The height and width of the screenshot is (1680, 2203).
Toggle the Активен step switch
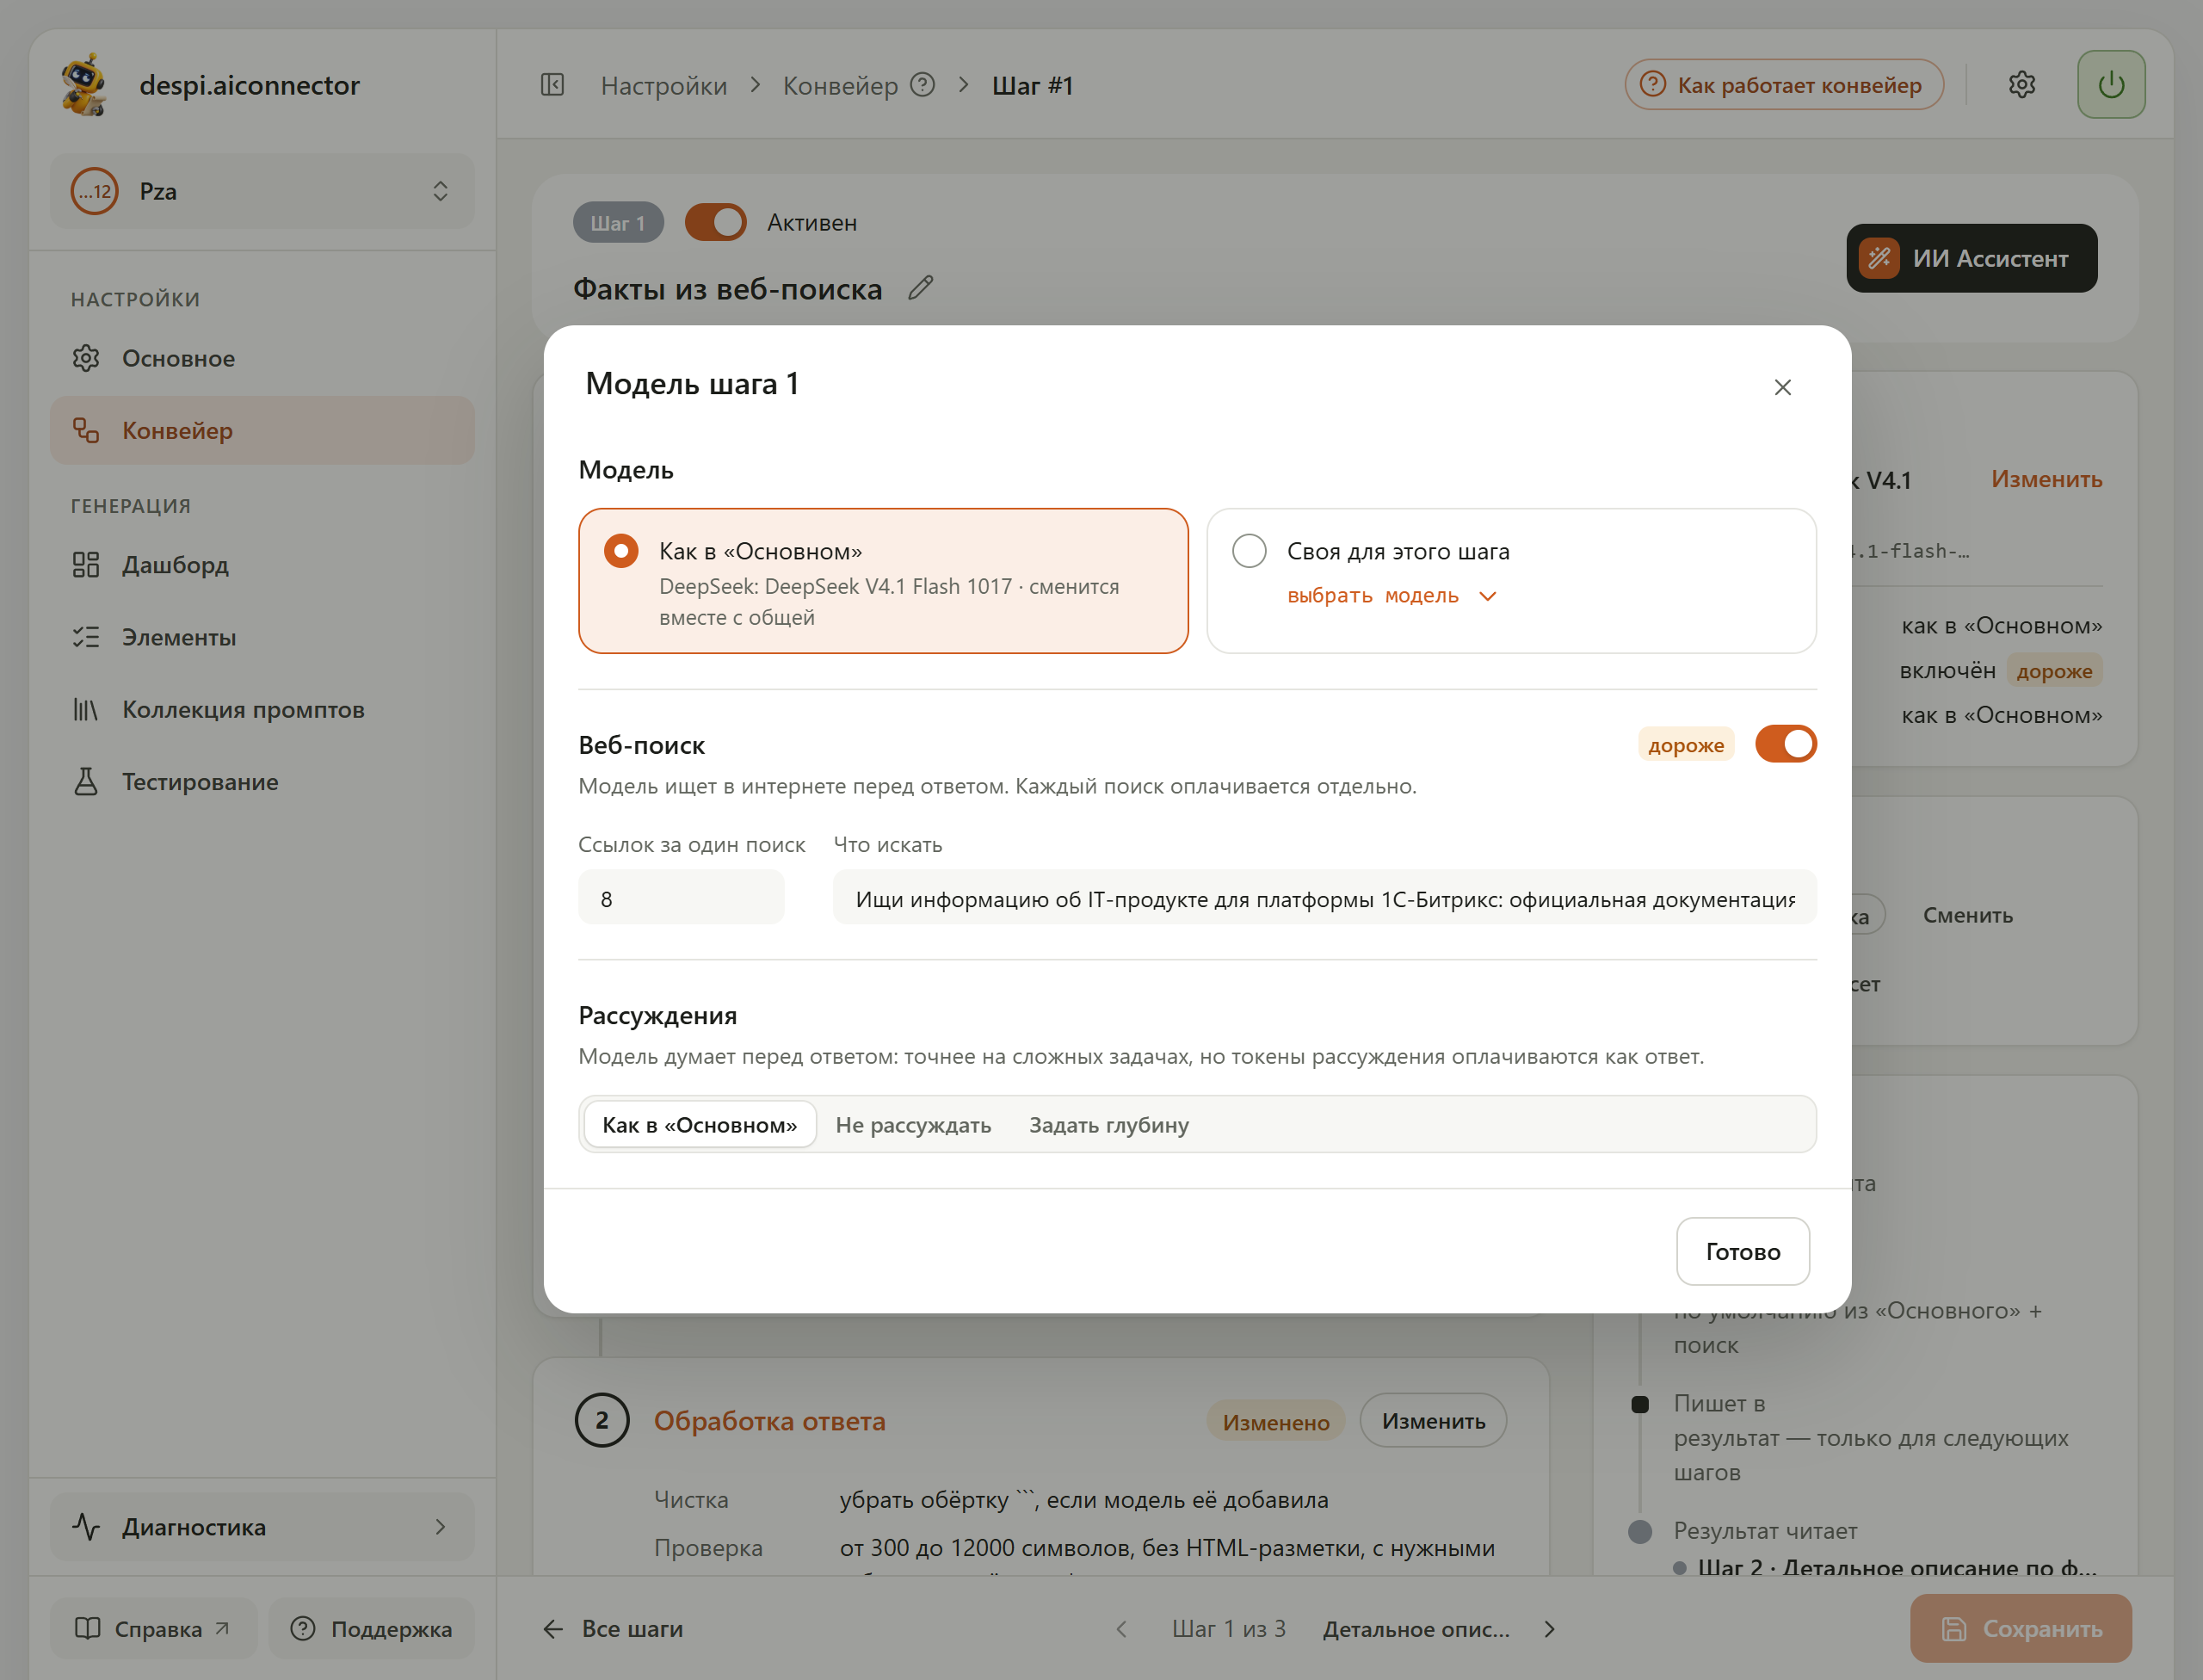(x=715, y=222)
